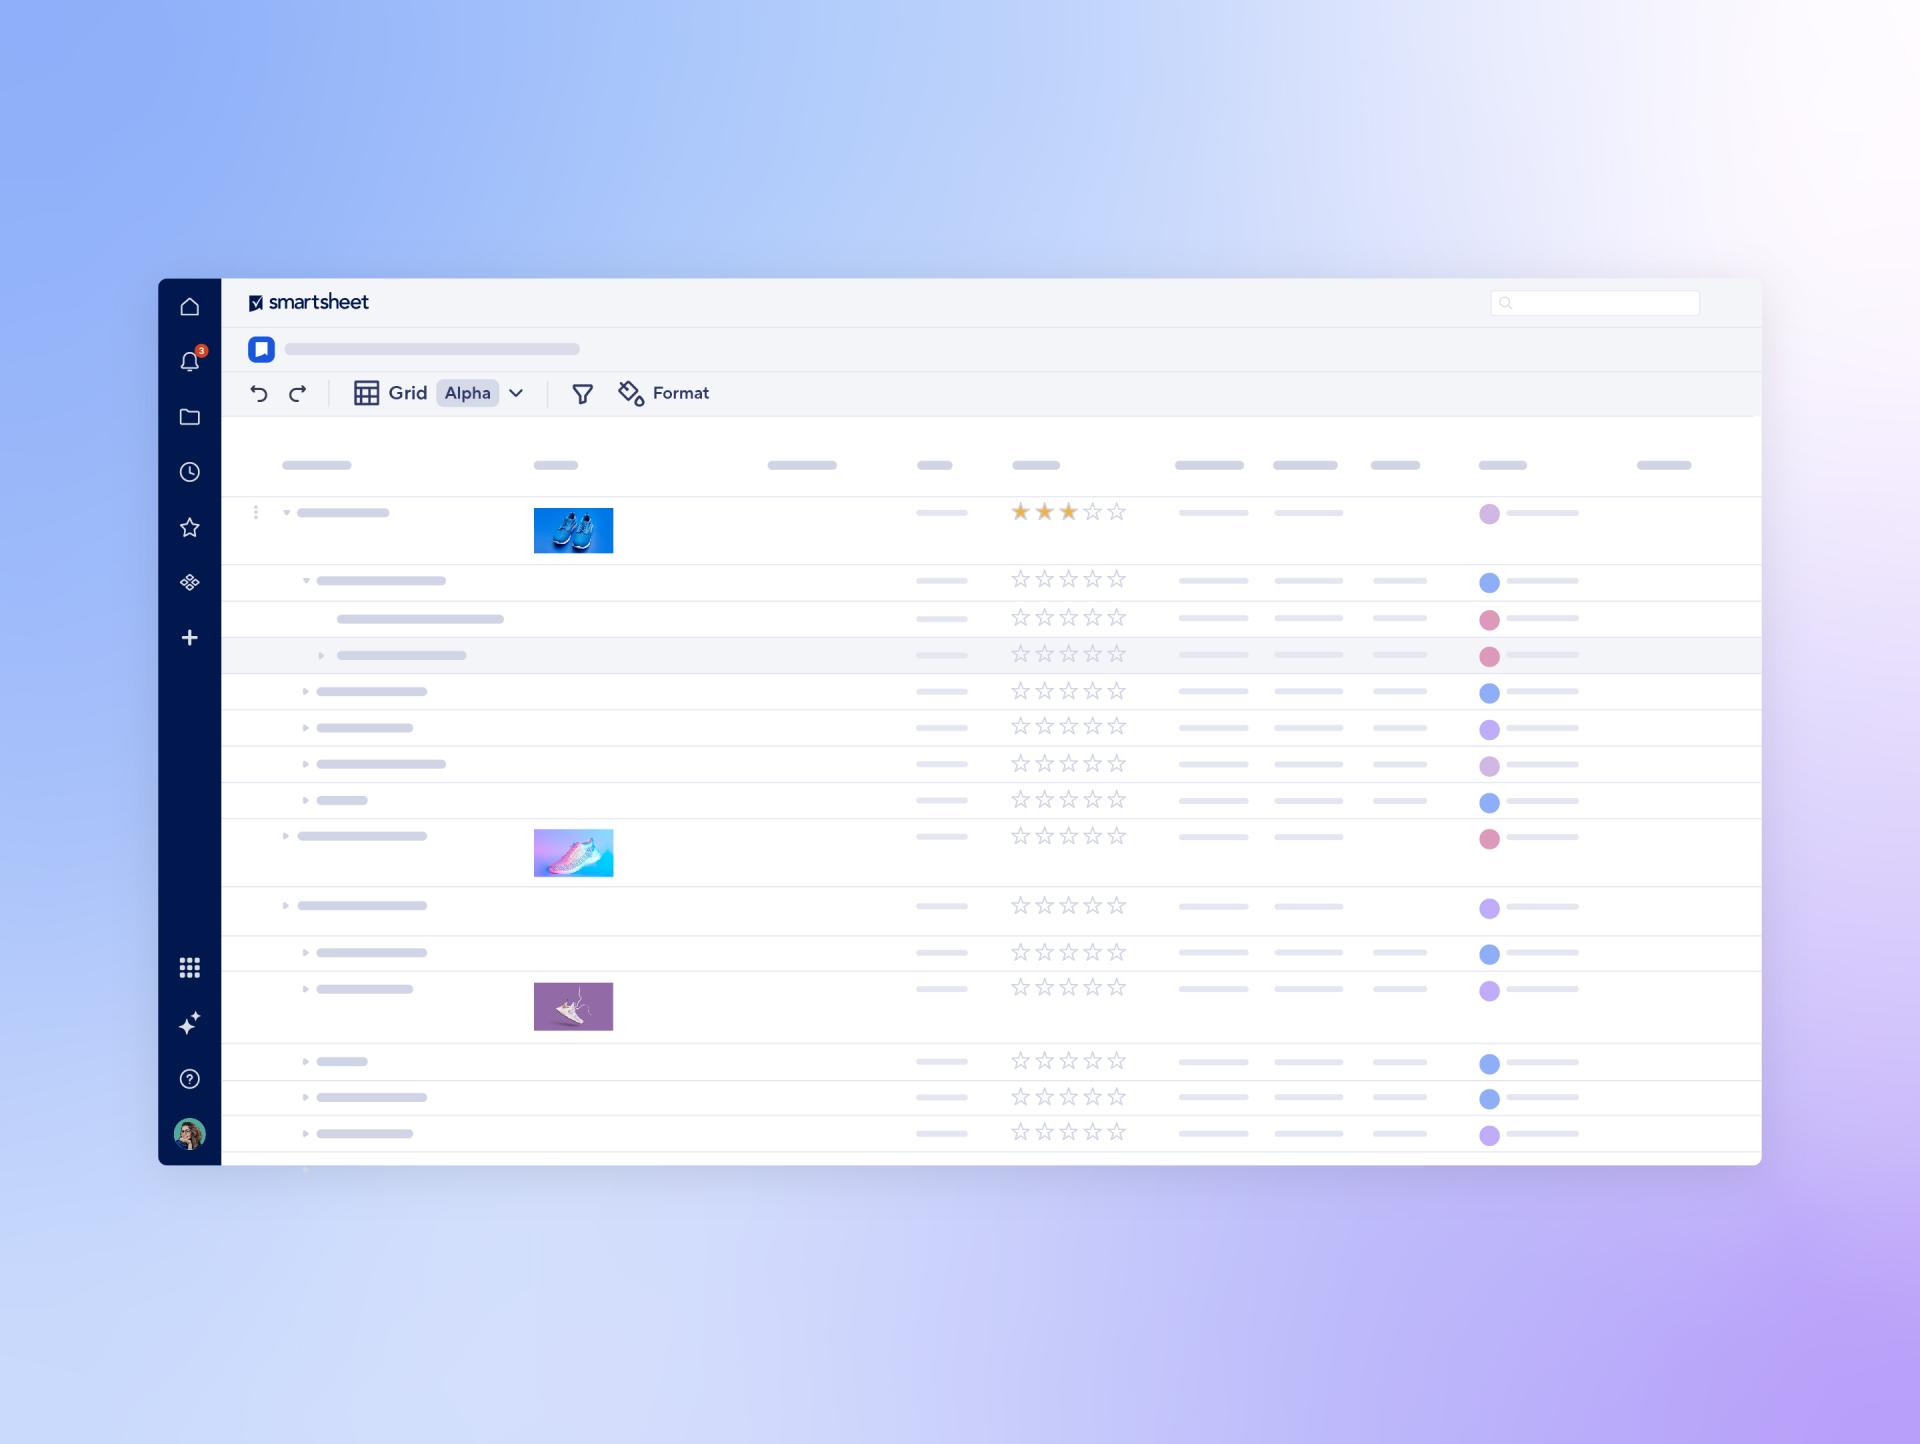Open the Grid view dropdown
This screenshot has height=1444, width=1920.
[x=516, y=393]
